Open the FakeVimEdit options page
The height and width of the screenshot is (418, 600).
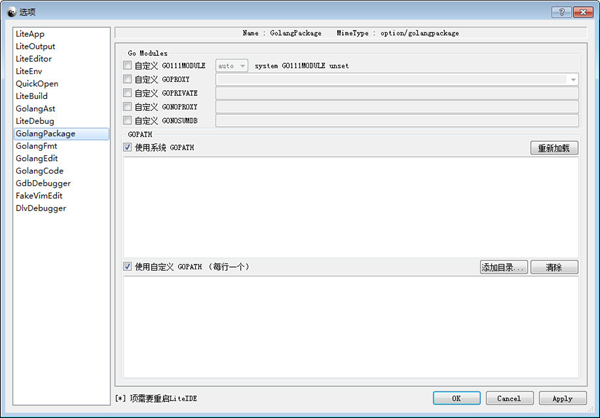coord(61,196)
